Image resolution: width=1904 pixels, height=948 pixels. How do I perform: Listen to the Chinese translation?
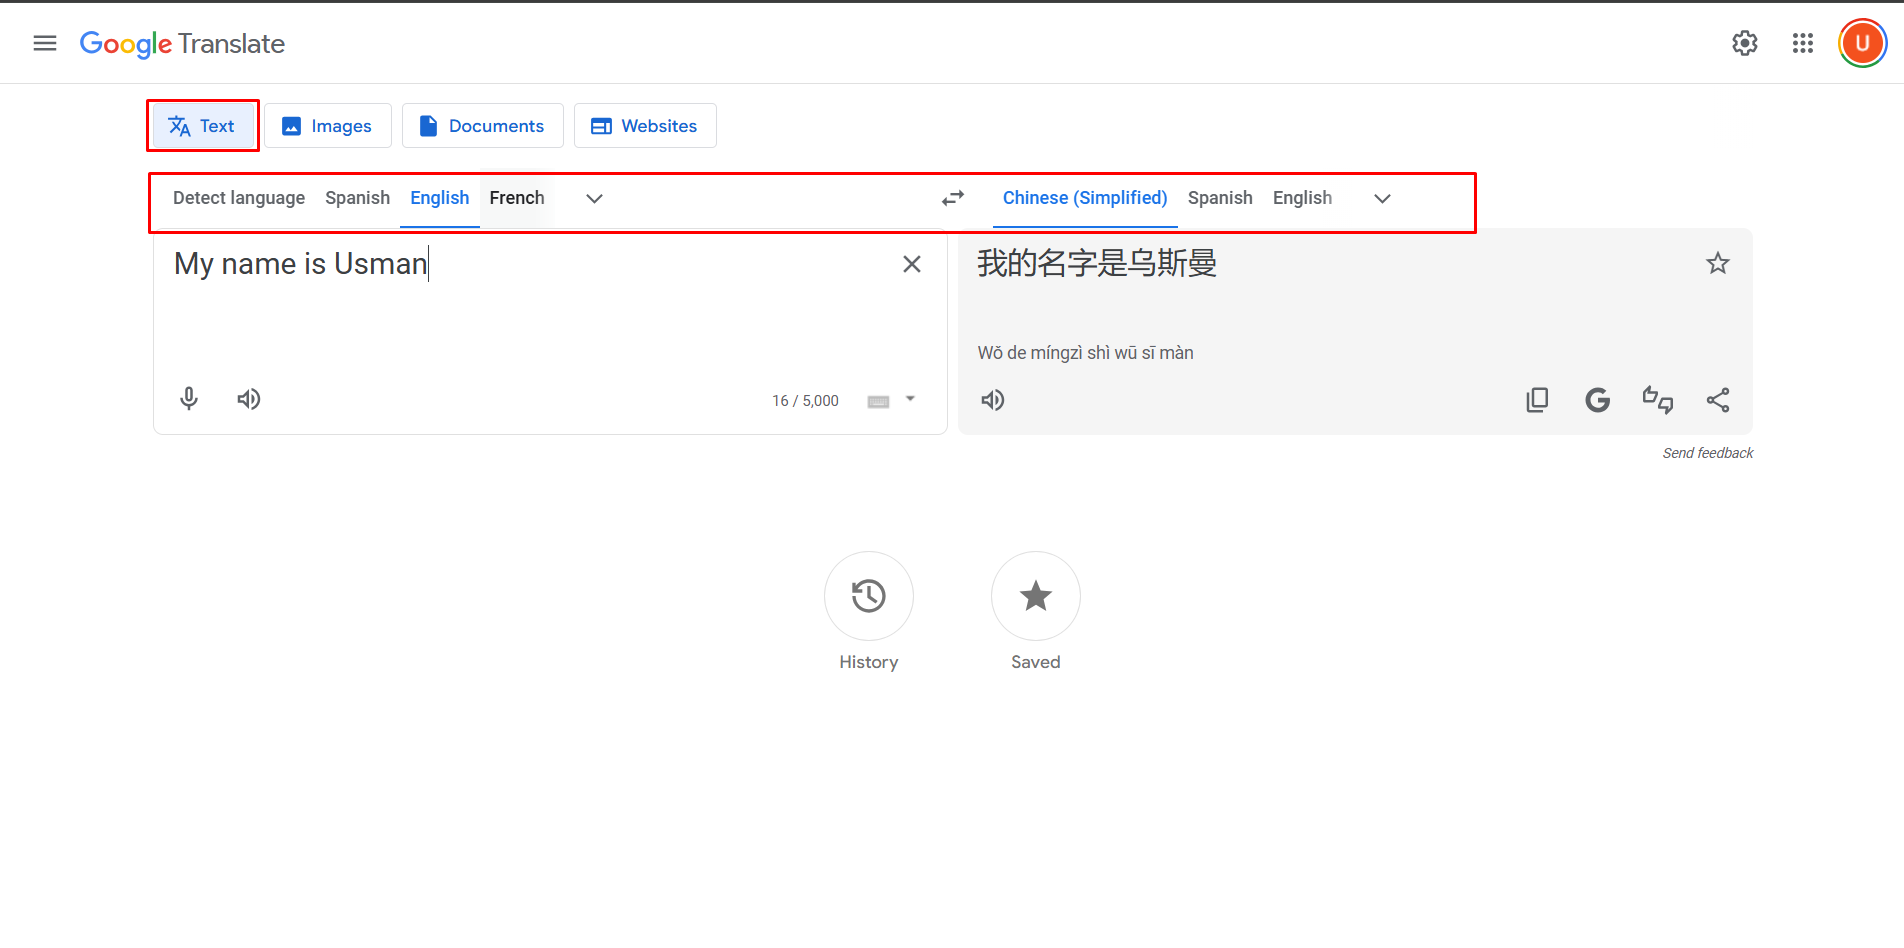(x=992, y=400)
